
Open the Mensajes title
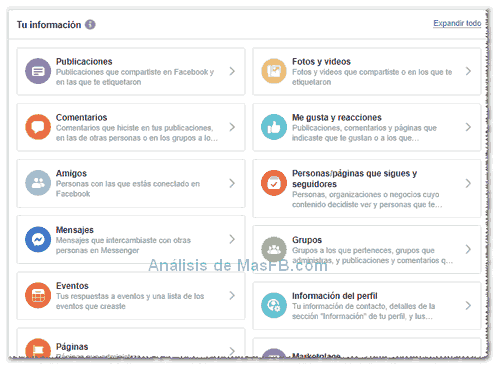(75, 230)
